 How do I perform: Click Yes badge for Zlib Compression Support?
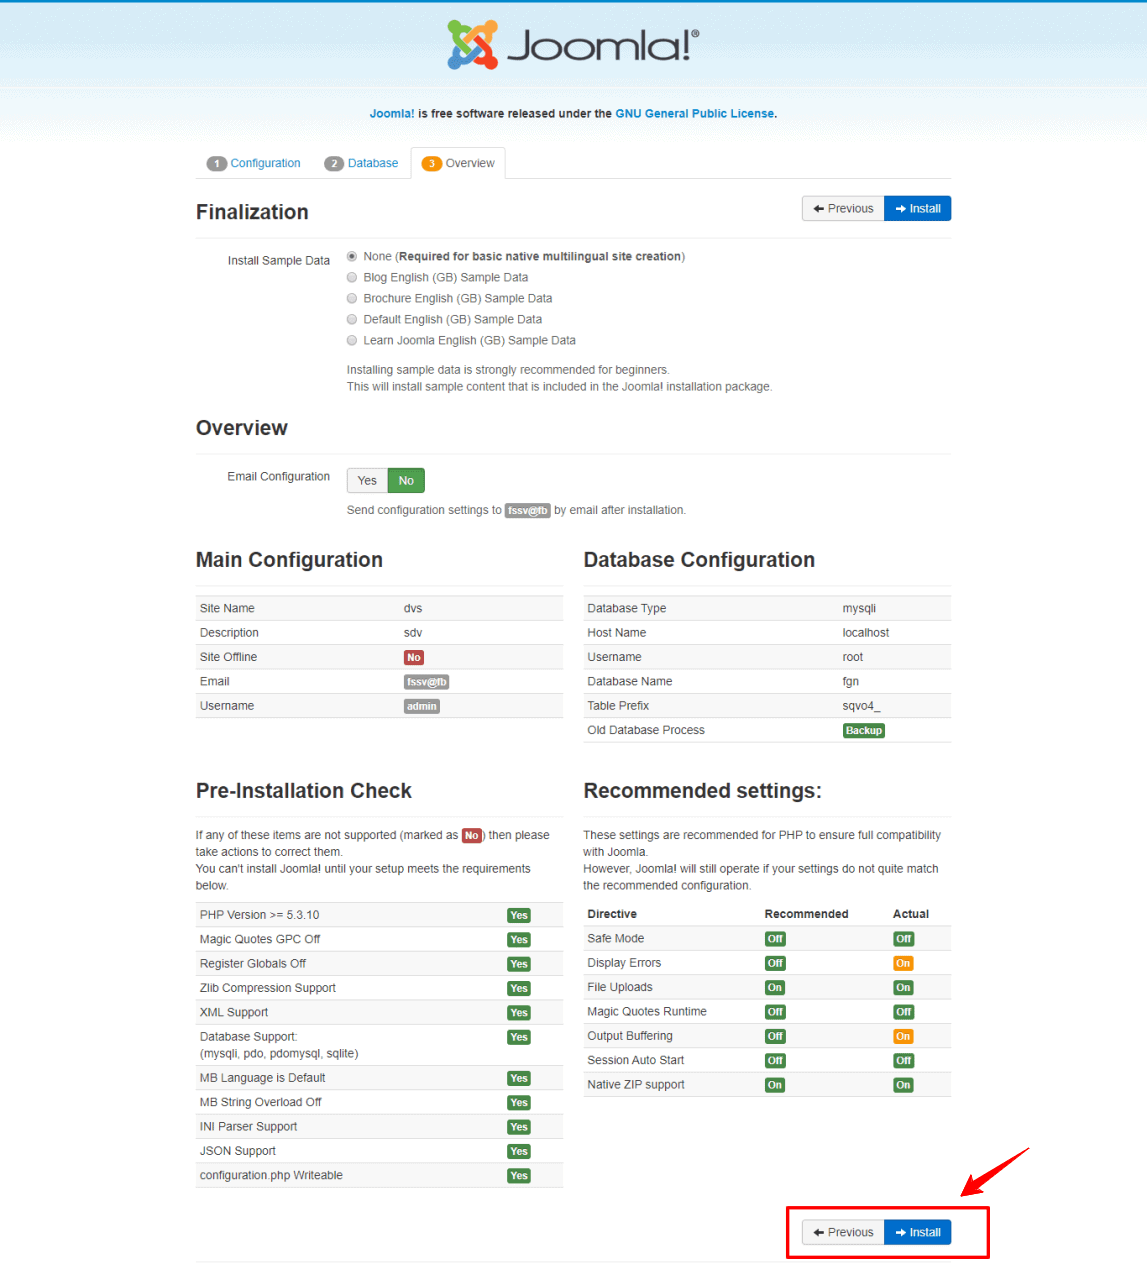(519, 989)
